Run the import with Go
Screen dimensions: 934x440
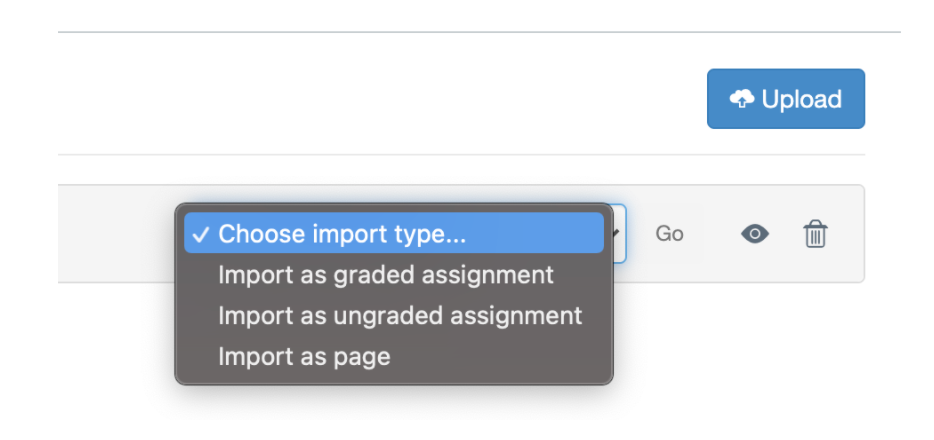click(669, 234)
